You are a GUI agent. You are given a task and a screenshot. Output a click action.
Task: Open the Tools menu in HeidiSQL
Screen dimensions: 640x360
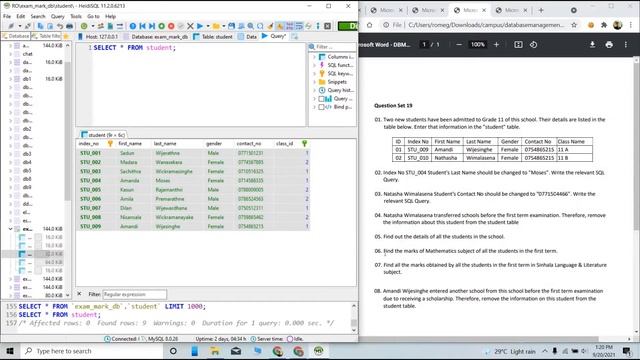coord(76,16)
